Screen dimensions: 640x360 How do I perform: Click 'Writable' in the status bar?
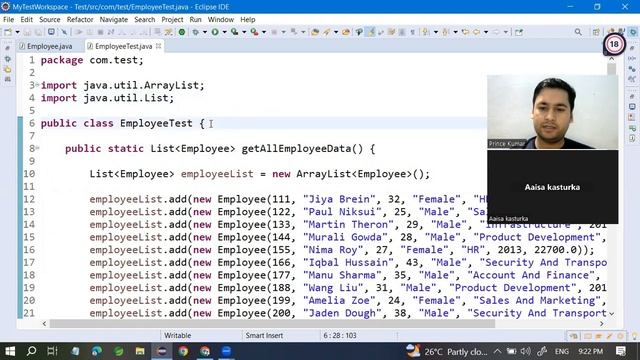click(178, 335)
